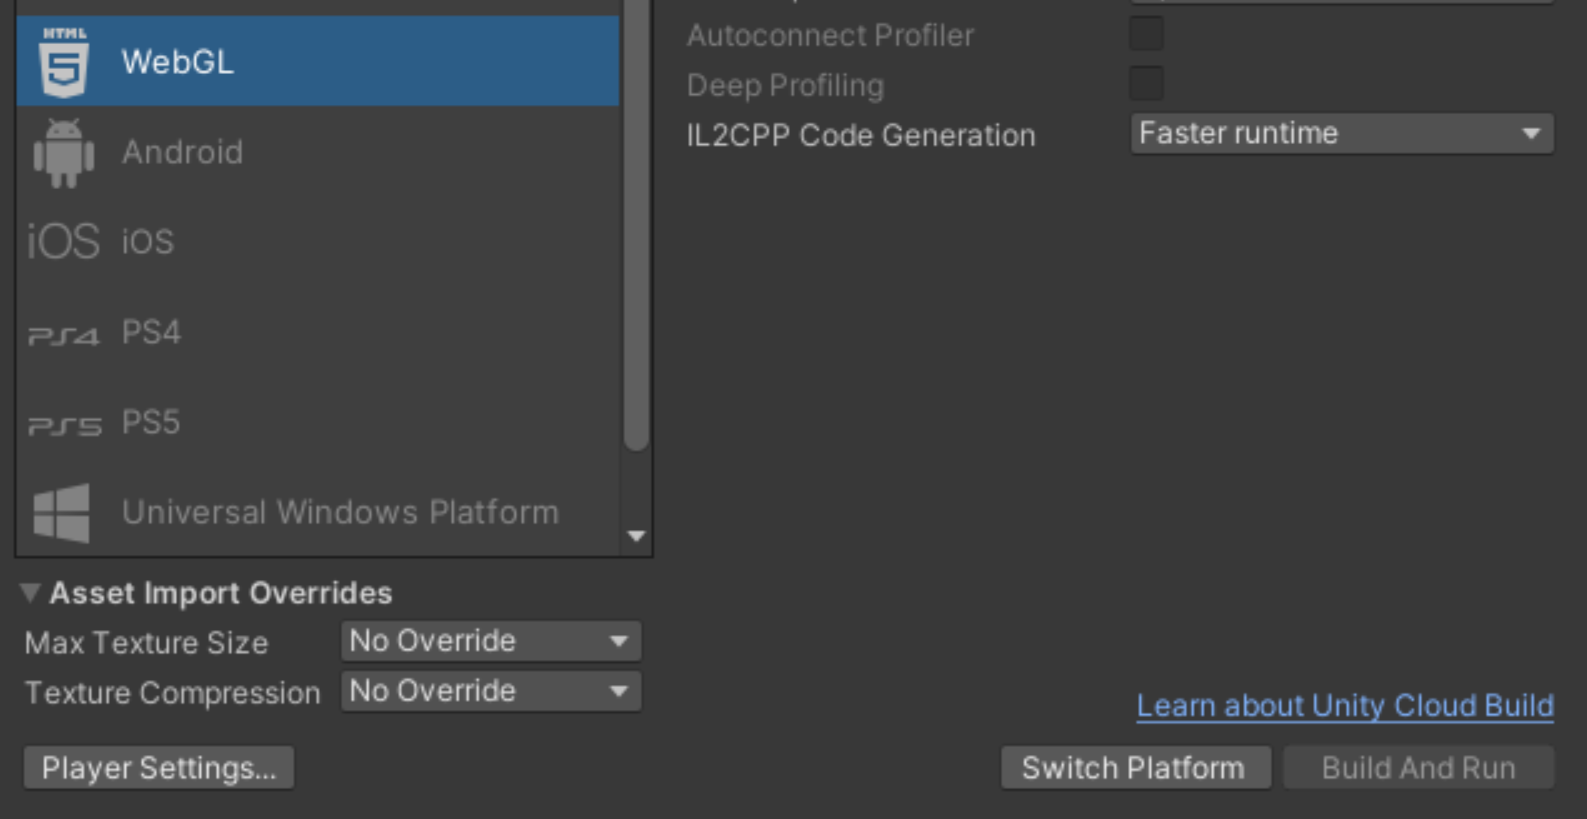The image size is (1587, 819).
Task: Click the Deep Profiling label
Action: (785, 85)
